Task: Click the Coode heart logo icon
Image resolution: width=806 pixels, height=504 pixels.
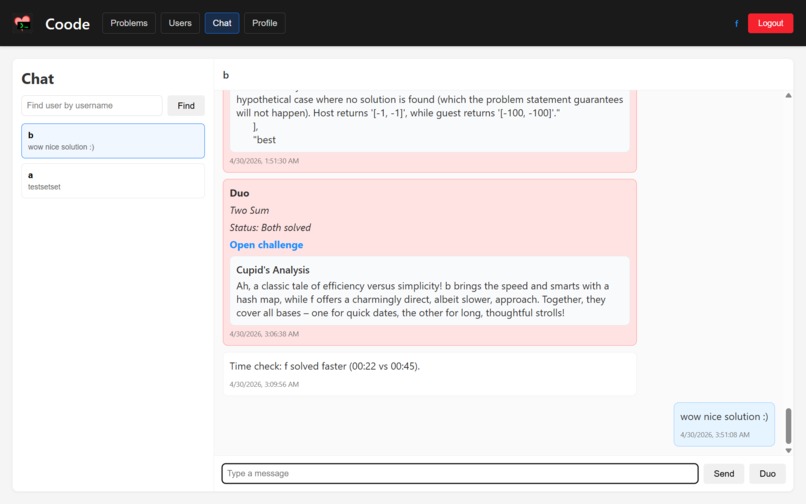Action: coord(23,23)
